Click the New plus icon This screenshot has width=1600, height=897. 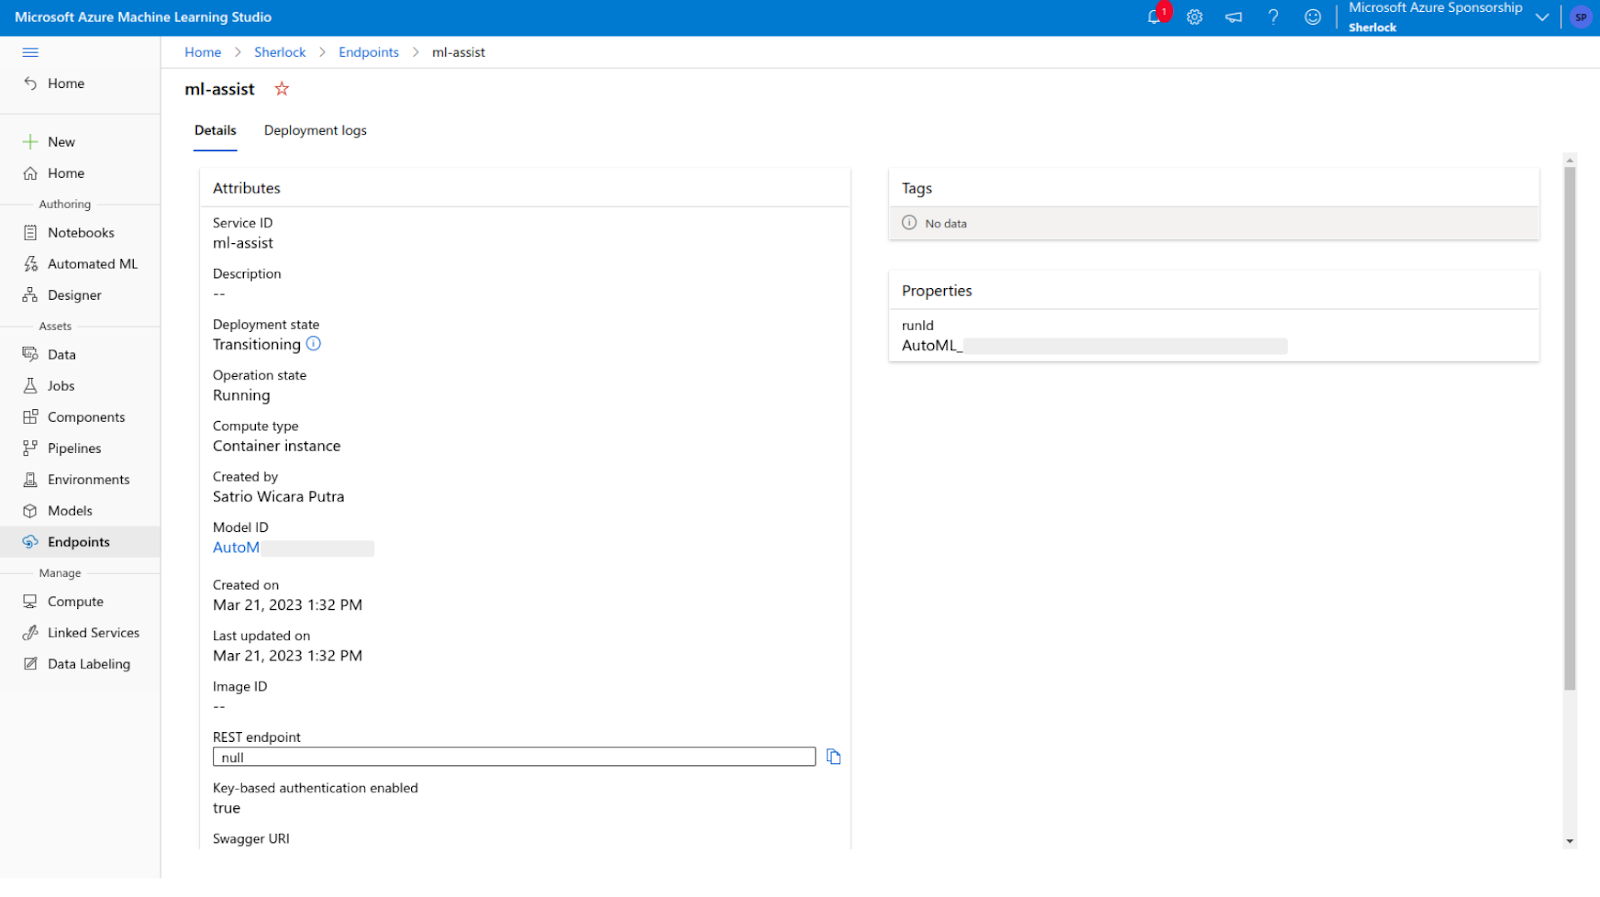tap(30, 142)
